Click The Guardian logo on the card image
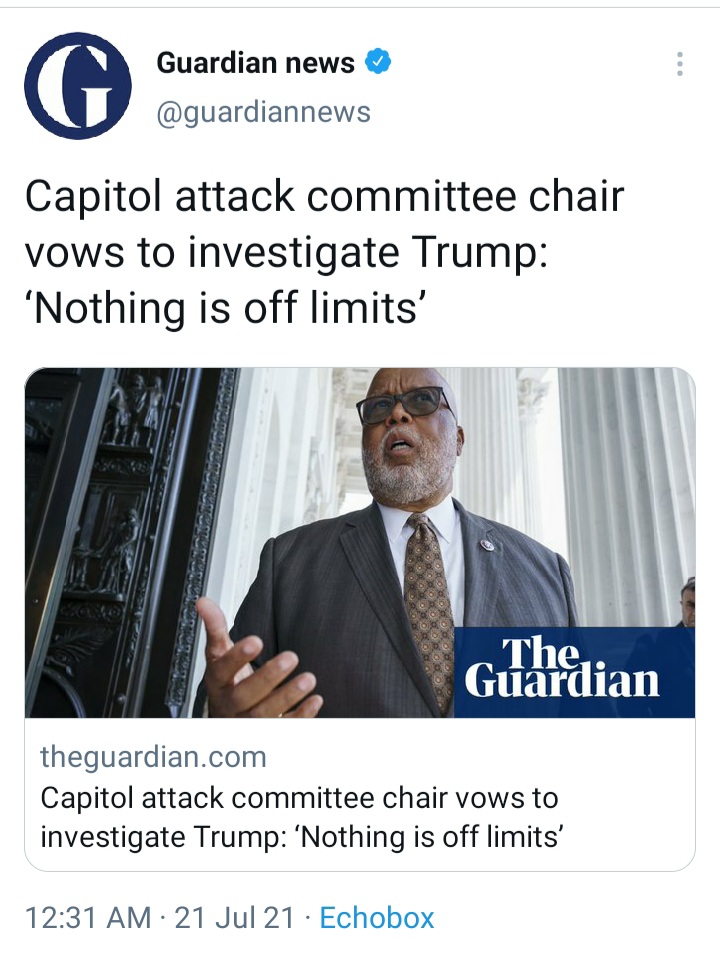The width and height of the screenshot is (720, 960). coord(574,670)
